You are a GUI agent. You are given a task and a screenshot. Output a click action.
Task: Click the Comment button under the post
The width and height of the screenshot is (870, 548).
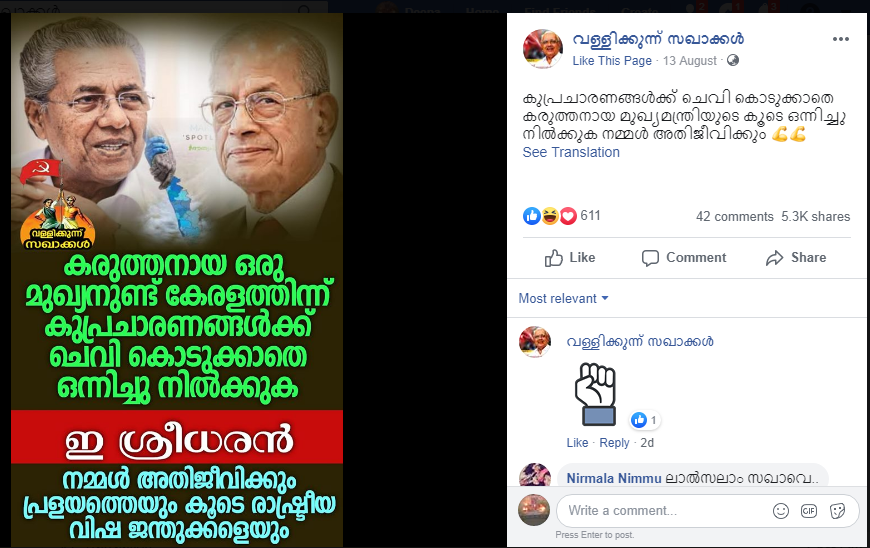pos(684,258)
